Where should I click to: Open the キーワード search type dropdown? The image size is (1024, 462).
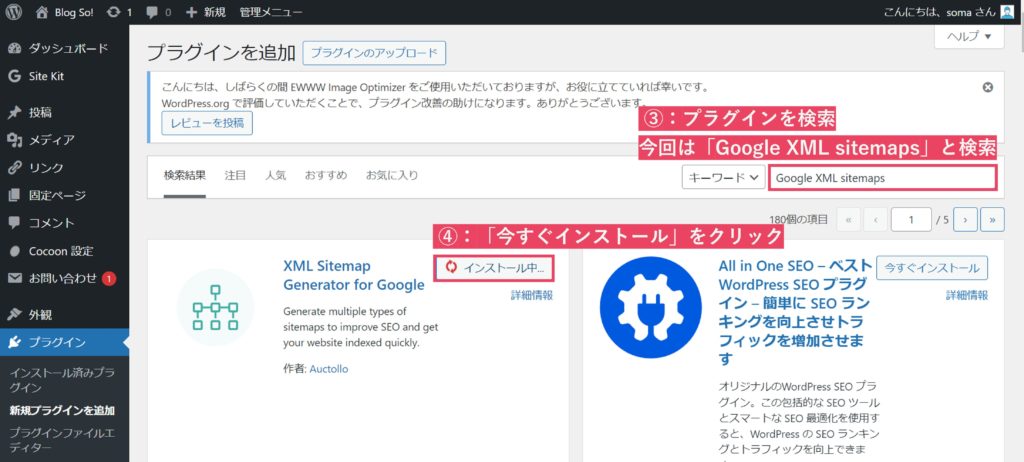pyautogui.click(x=723, y=178)
